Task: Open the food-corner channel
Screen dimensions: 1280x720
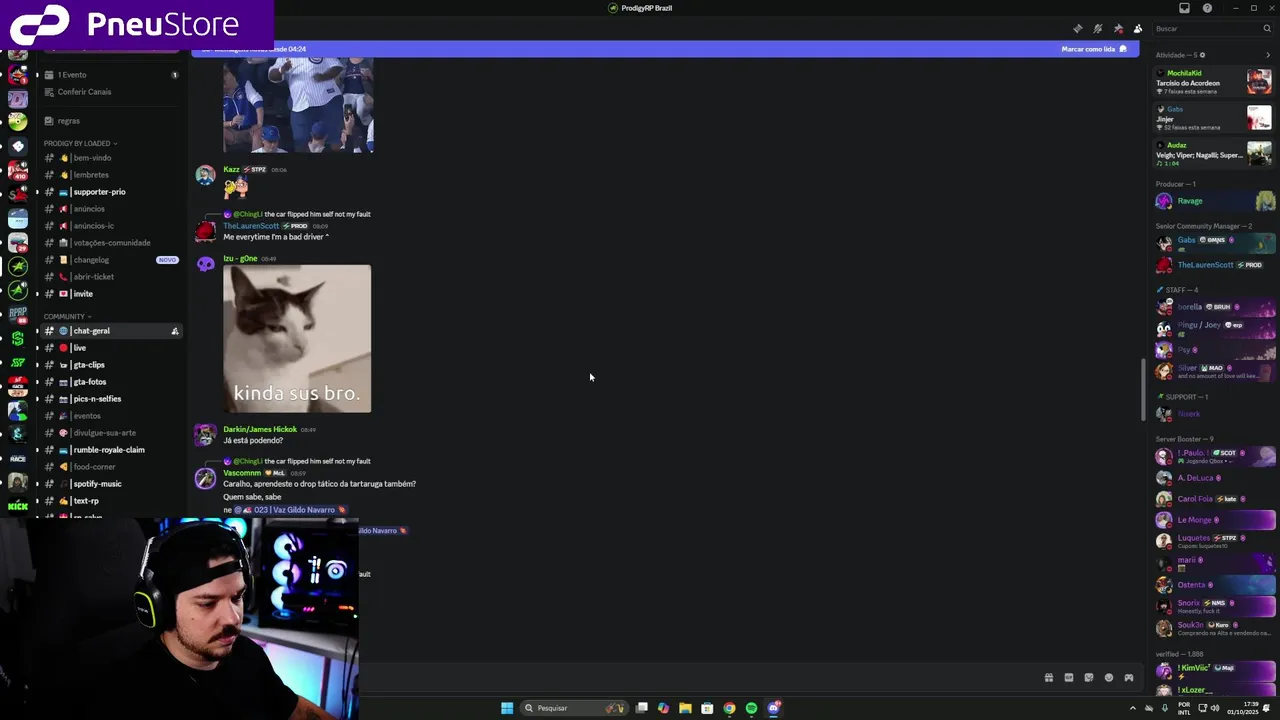Action: pyautogui.click(x=110, y=467)
